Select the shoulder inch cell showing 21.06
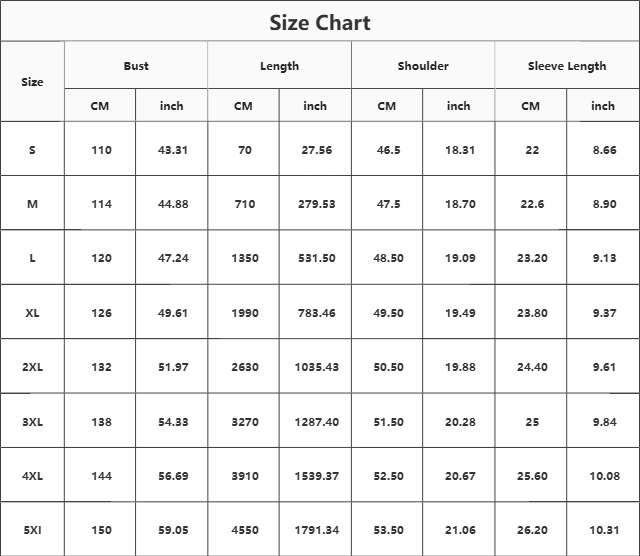640x556 pixels. [x=460, y=530]
